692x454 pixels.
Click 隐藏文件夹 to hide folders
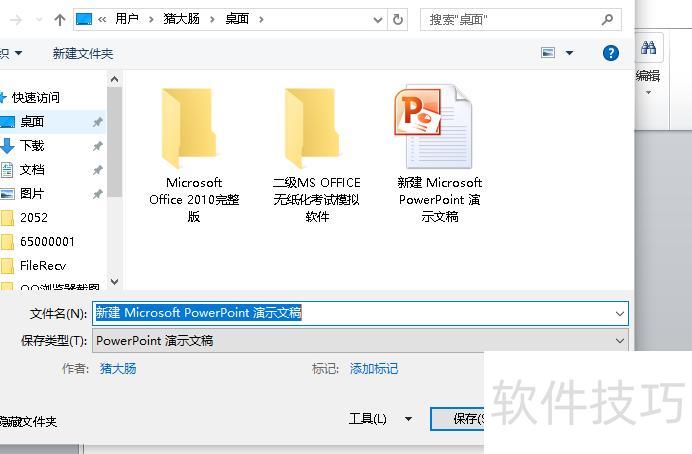tap(28, 422)
